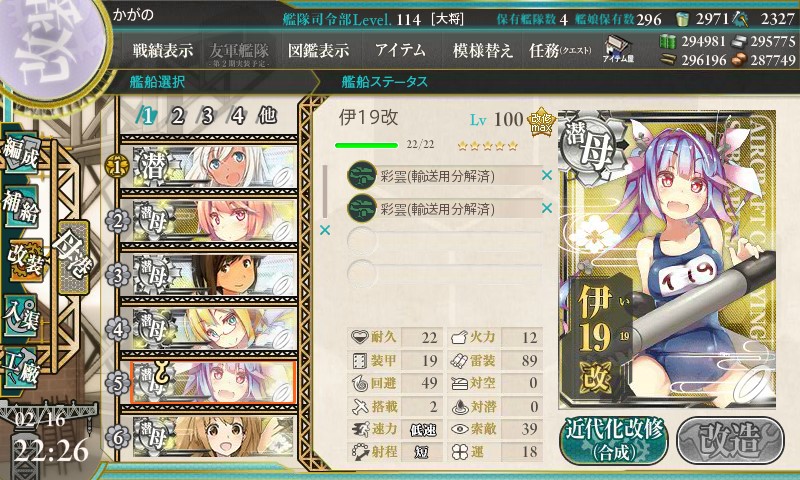This screenshot has height=480, width=800.
Task: Return to 母港 home port icon
Action: pyautogui.click(x=73, y=257)
